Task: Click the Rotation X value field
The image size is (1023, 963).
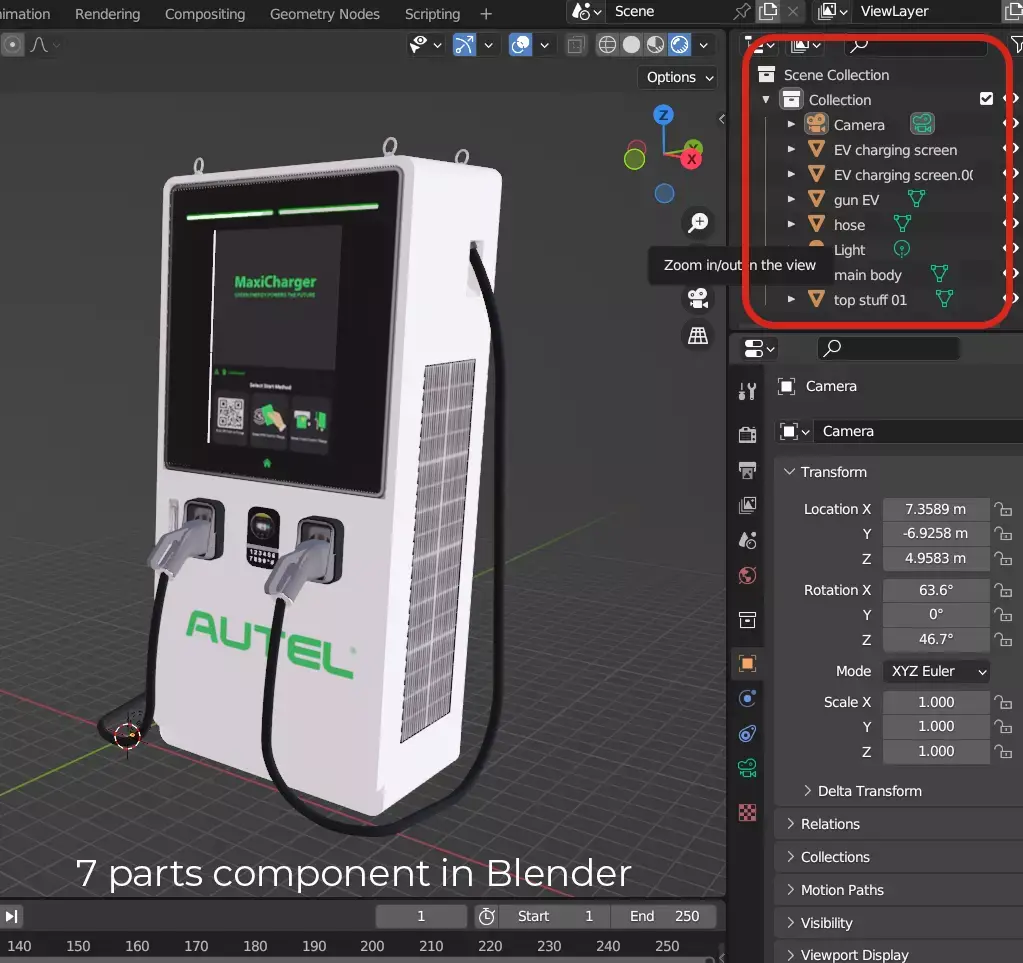Action: 936,590
